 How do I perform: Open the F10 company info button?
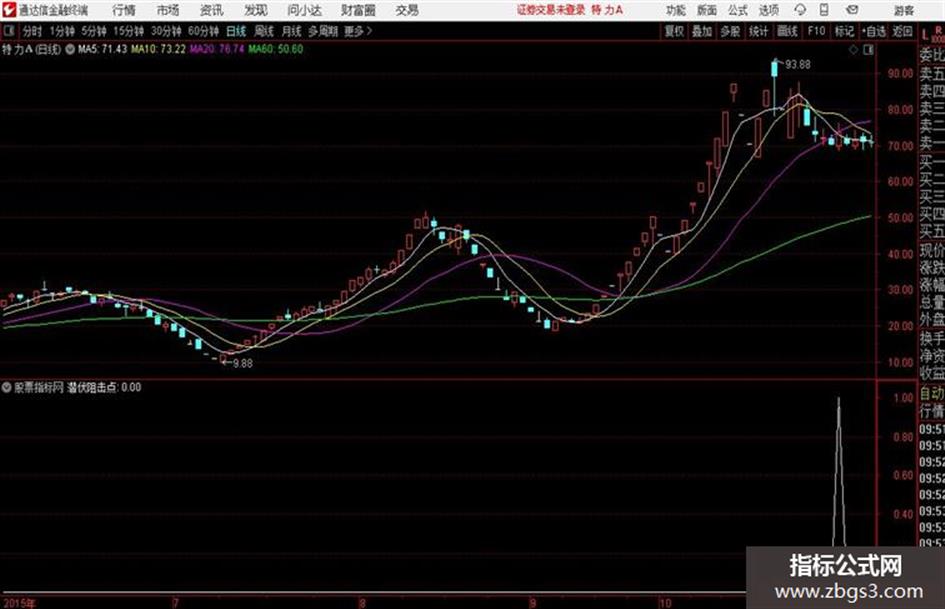point(817,31)
